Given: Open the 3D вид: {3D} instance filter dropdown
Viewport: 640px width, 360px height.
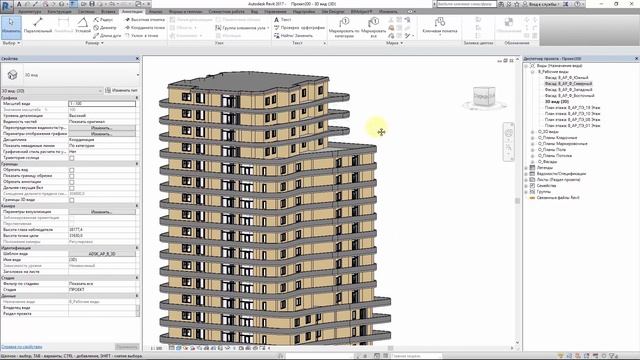Looking at the screenshot, I should tap(100, 91).
